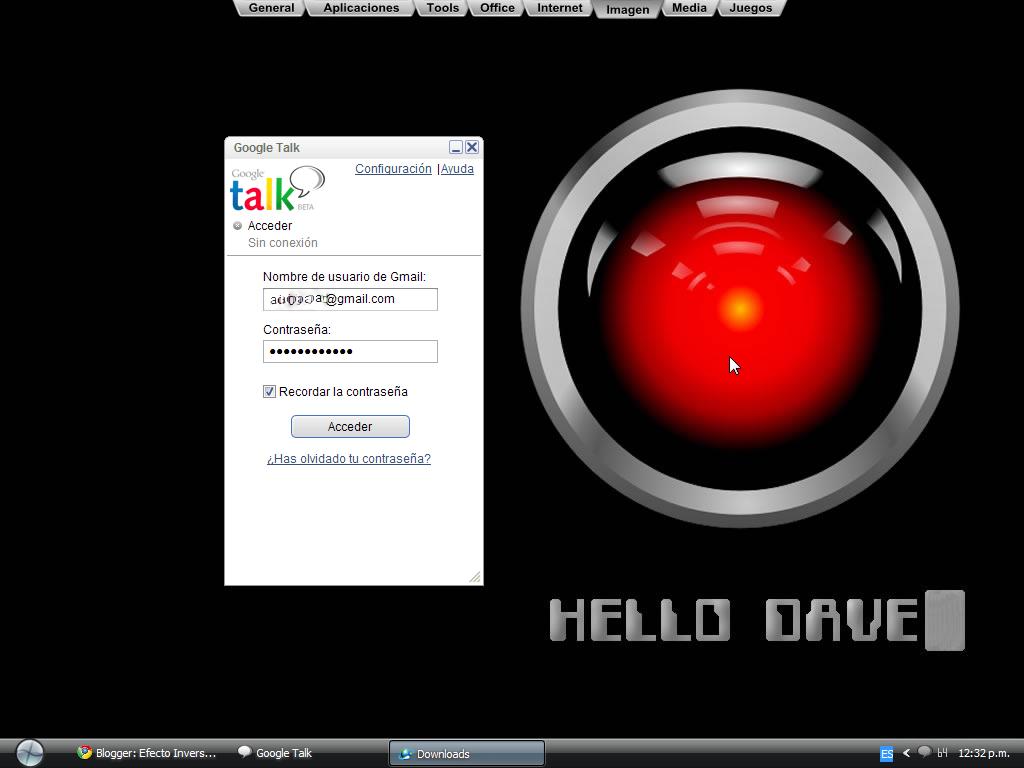Expand hidden system tray icons arrow
This screenshot has width=1024, height=768.
[906, 753]
